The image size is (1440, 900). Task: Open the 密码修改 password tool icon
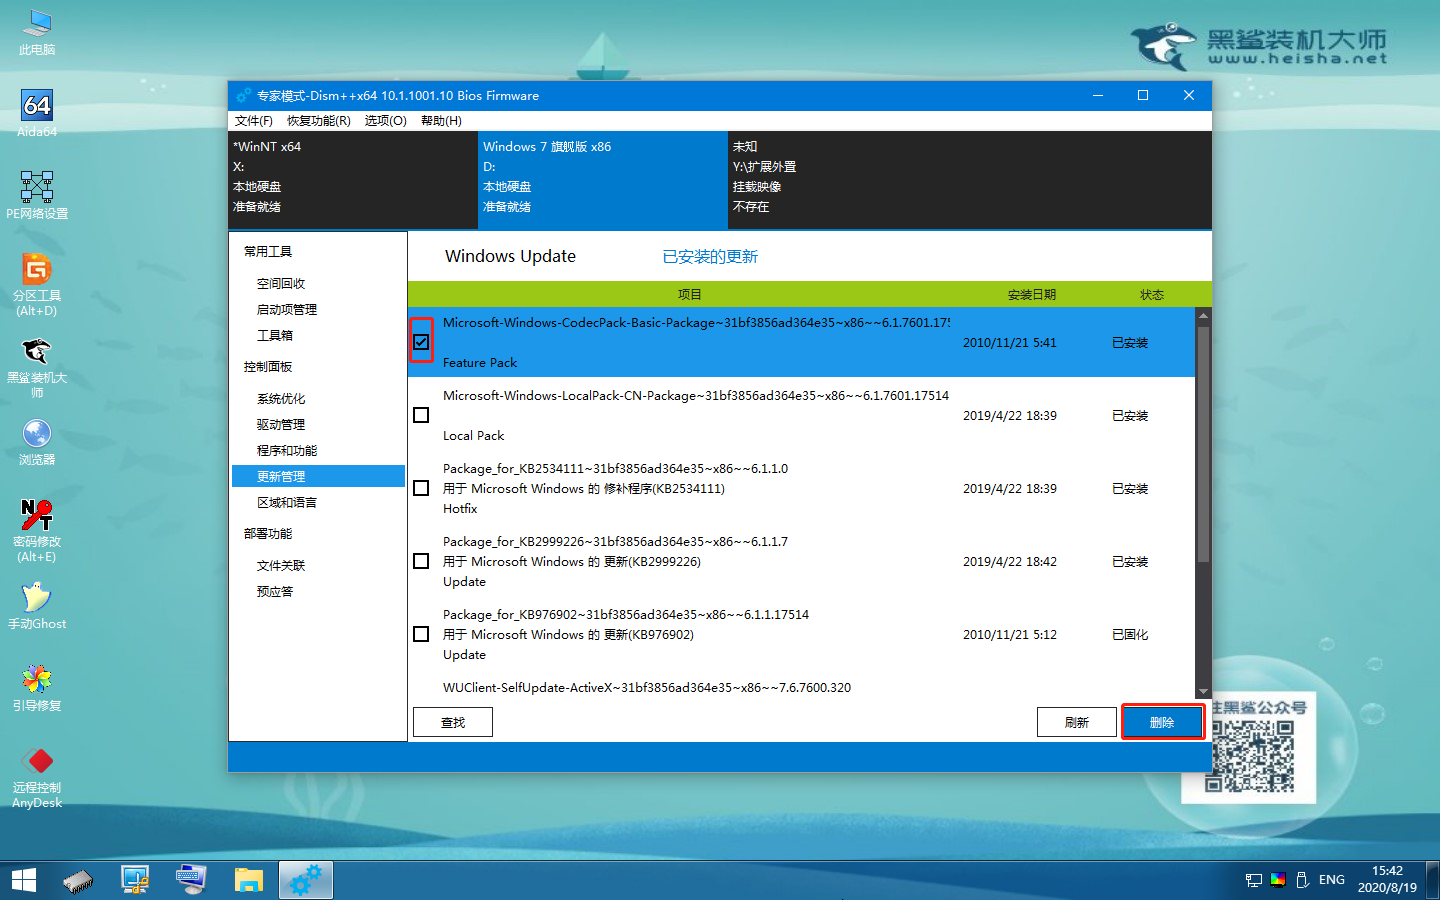[x=37, y=530]
